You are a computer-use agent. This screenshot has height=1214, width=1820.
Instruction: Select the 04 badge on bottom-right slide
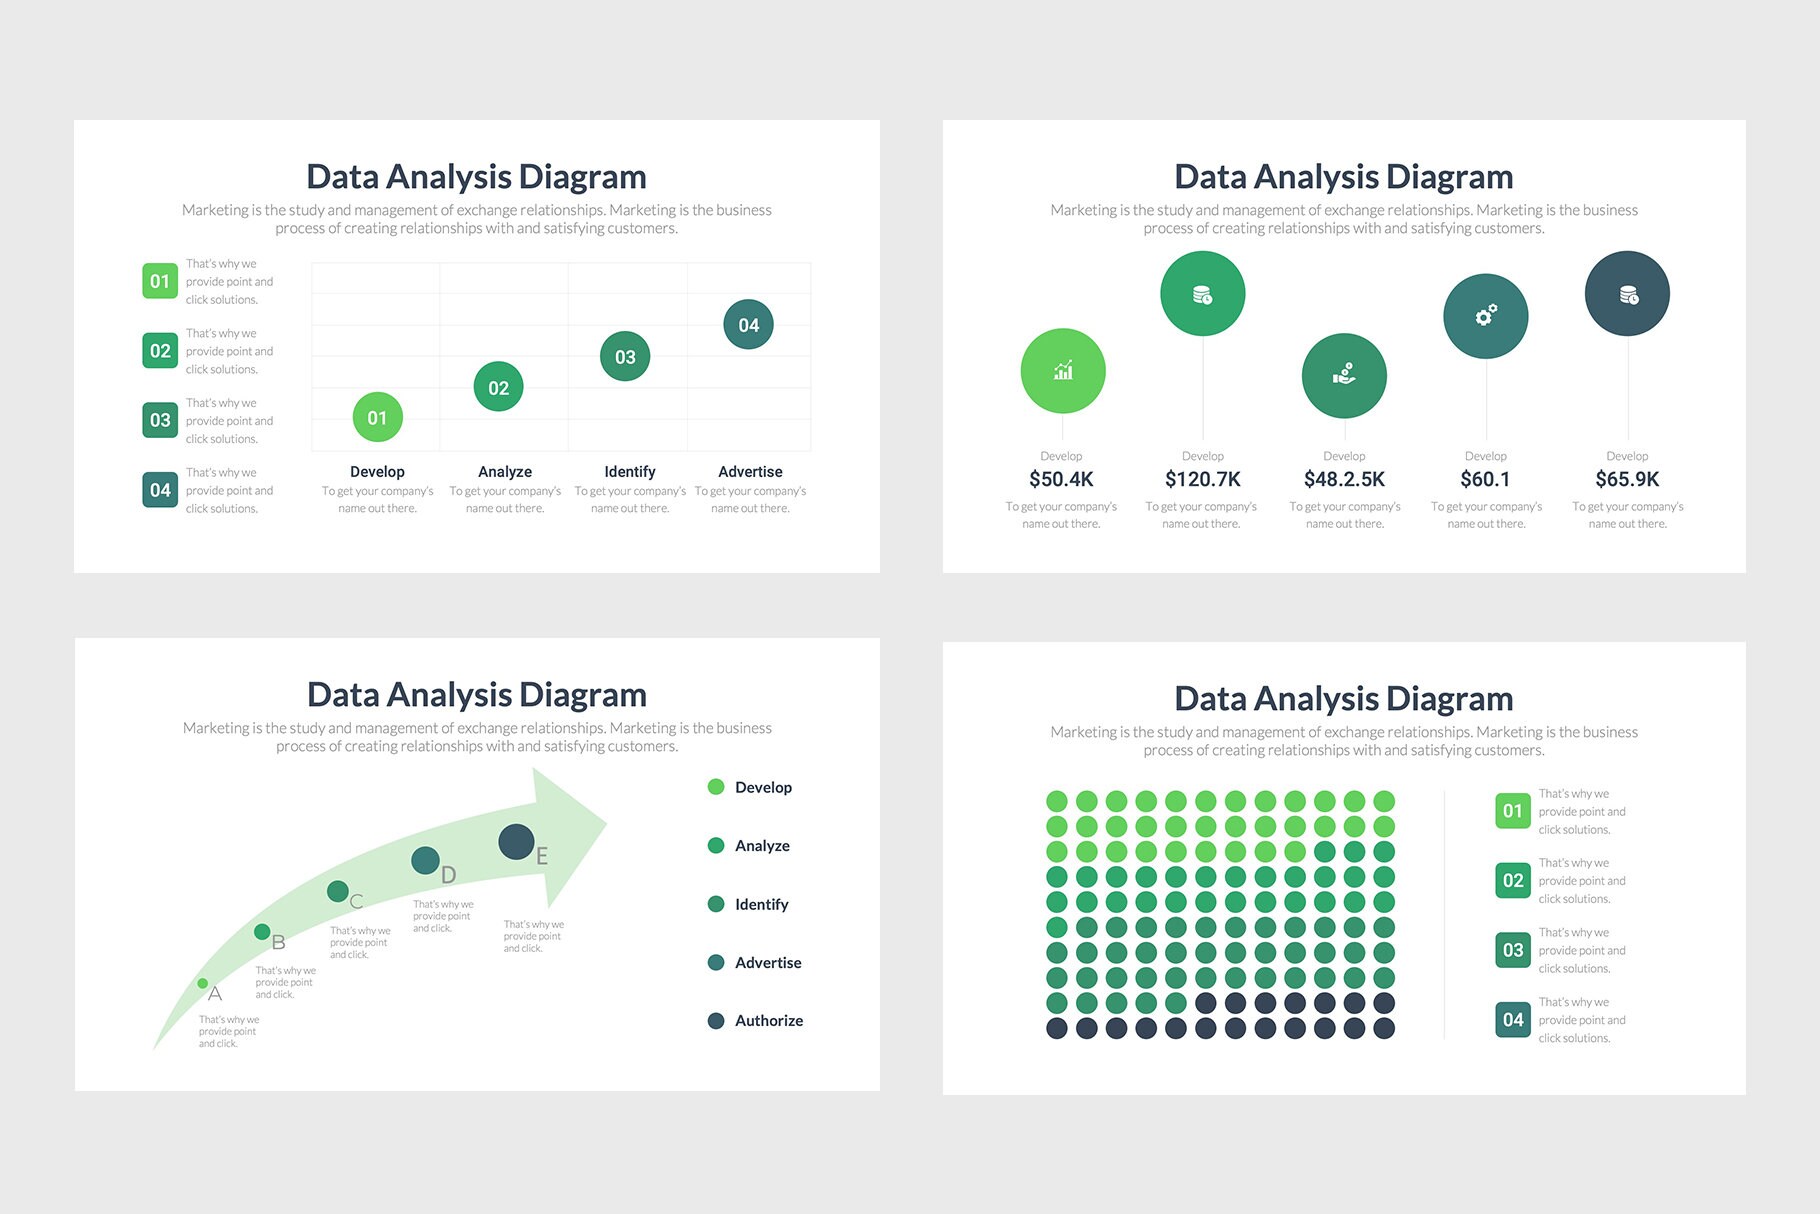[x=1512, y=1019]
